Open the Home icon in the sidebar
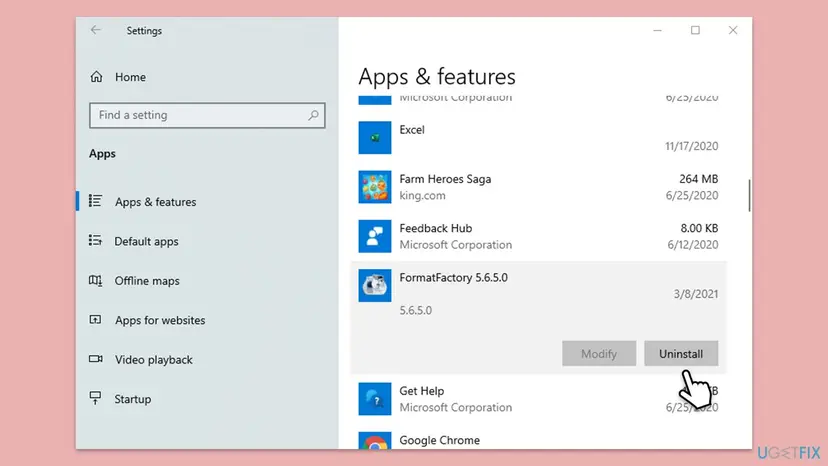Viewport: 828px width, 466px height. (x=96, y=77)
